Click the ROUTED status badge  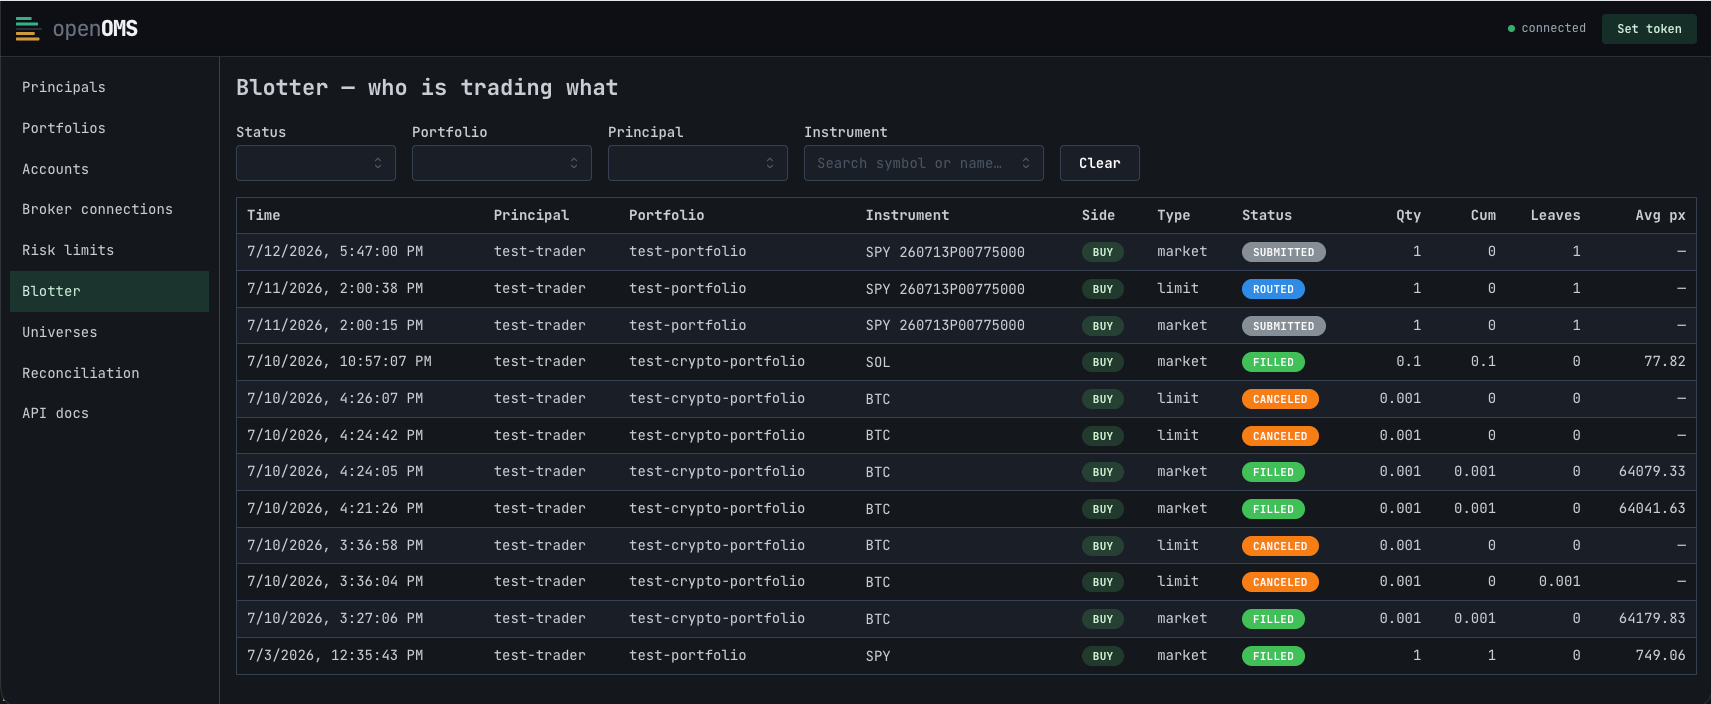point(1273,289)
